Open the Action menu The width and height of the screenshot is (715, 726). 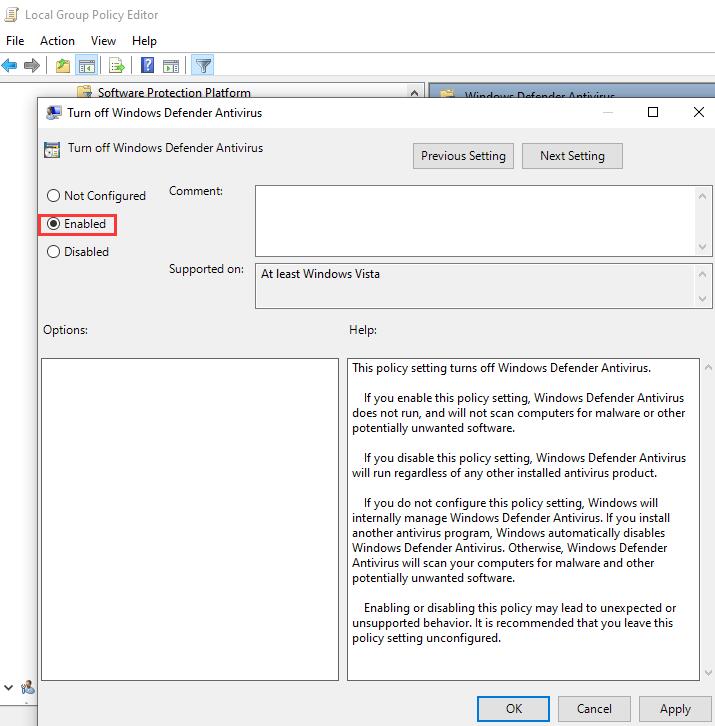point(57,41)
